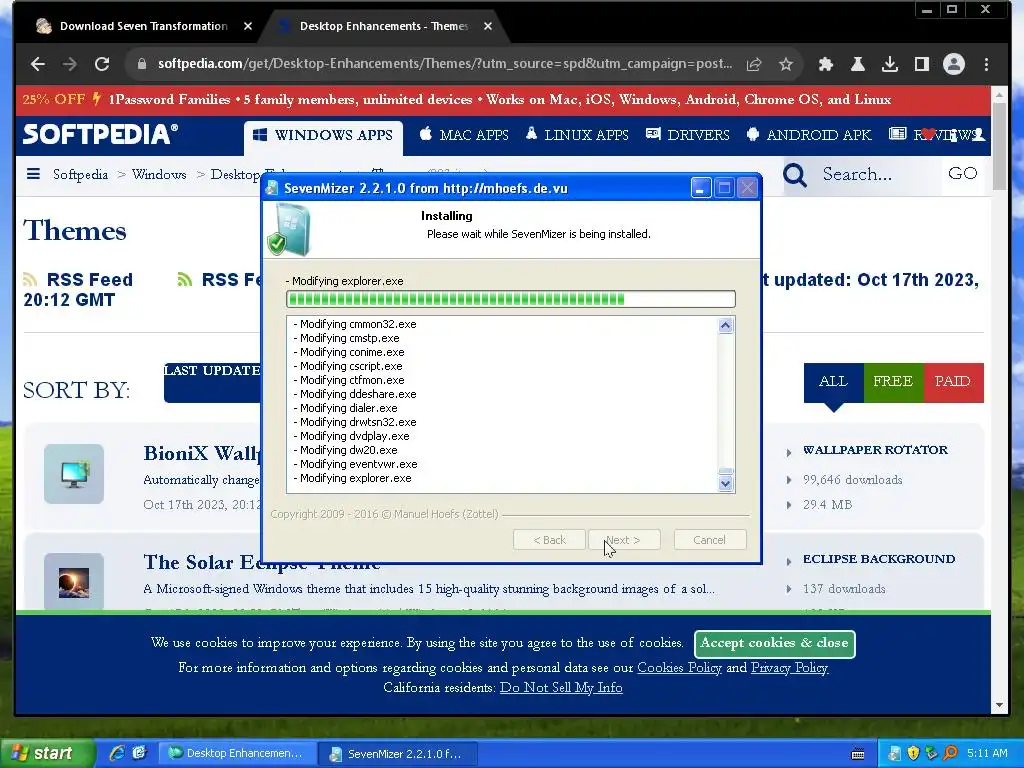This screenshot has height=768, width=1024.
Task: Click Next in the SevenMizer installer
Action: [x=624, y=540]
